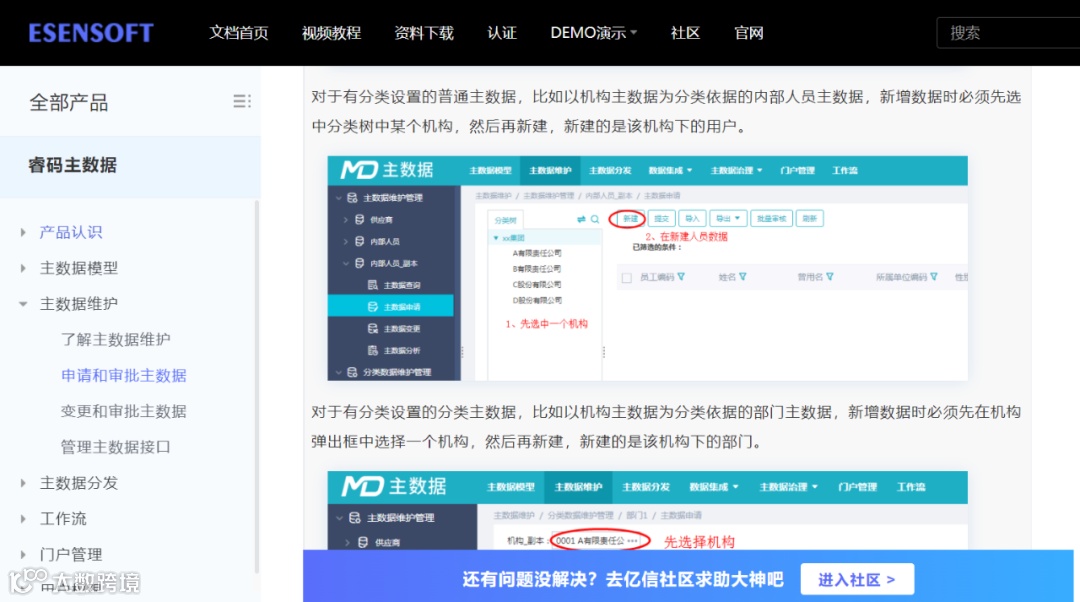Expand the 产品认识 tree arrow
Viewport: 1080px width, 602px height.
point(23,233)
